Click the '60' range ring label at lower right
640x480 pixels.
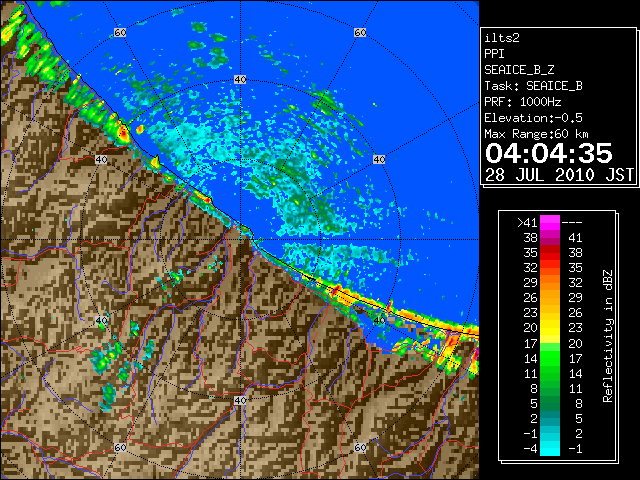click(x=360, y=447)
